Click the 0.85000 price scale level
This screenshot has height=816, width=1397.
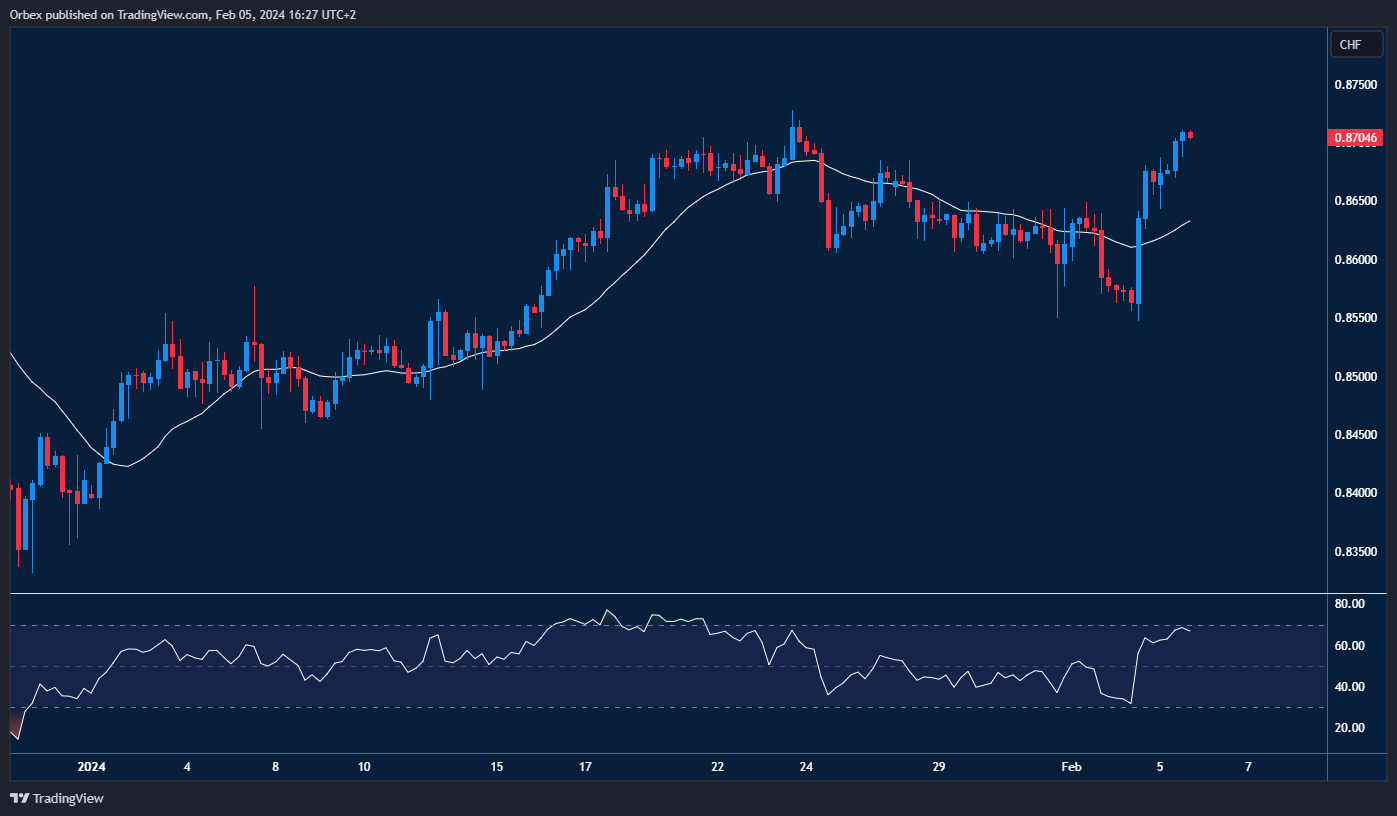coord(1356,377)
